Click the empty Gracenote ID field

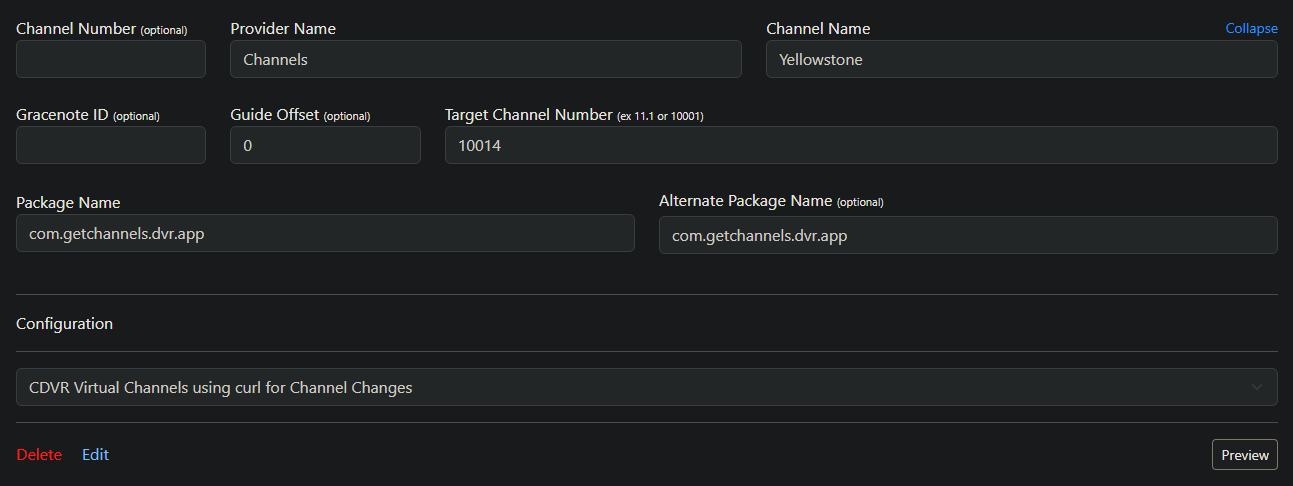[x=111, y=145]
